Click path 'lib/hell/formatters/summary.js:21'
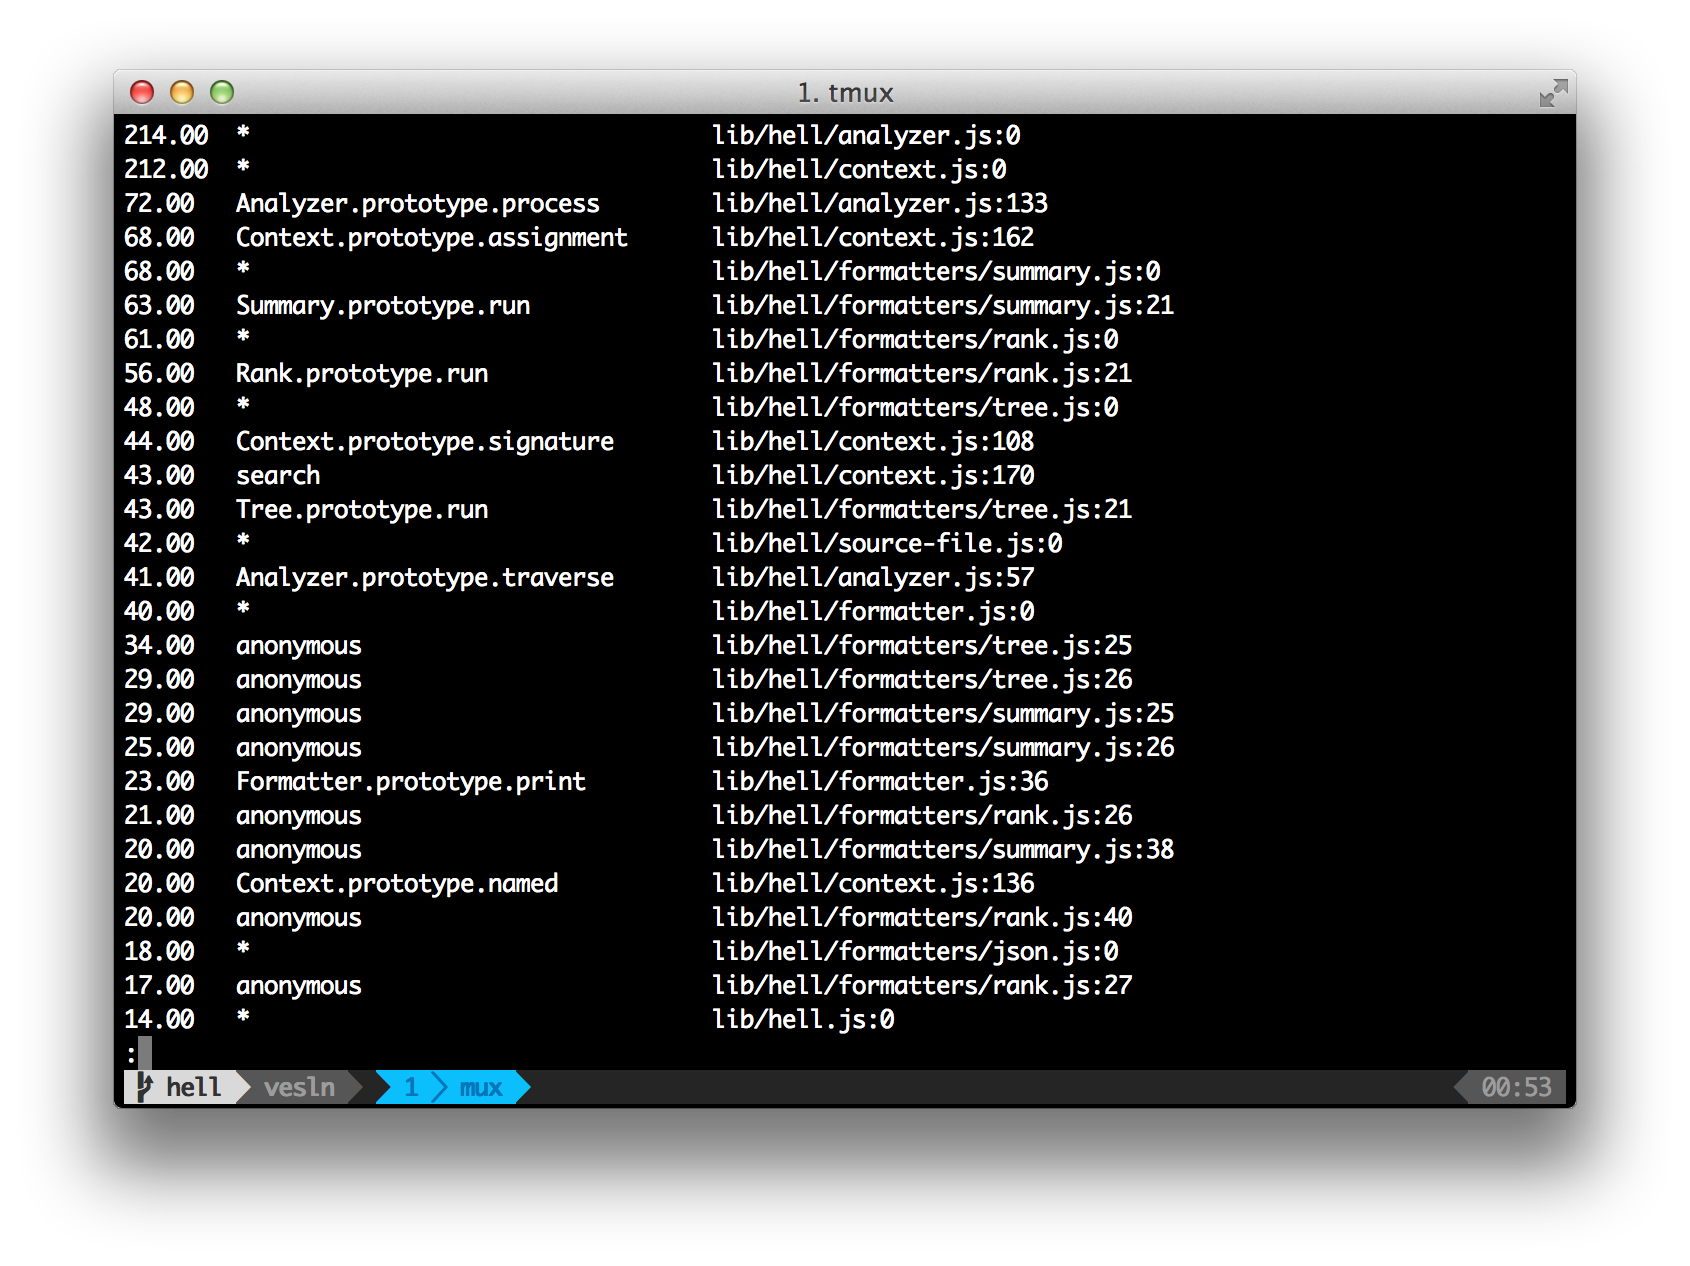The height and width of the screenshot is (1266, 1690). (x=943, y=305)
